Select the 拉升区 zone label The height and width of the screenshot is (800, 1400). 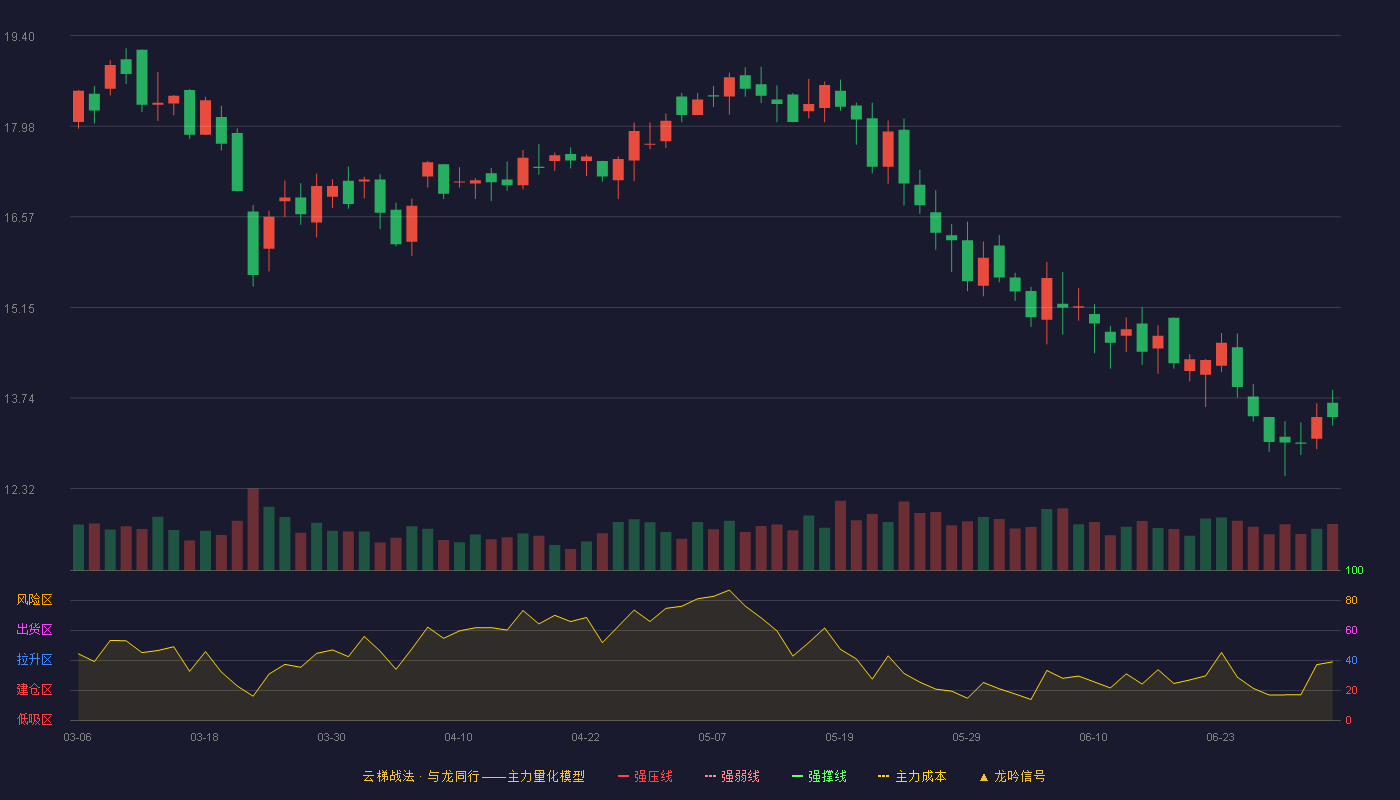pos(34,660)
